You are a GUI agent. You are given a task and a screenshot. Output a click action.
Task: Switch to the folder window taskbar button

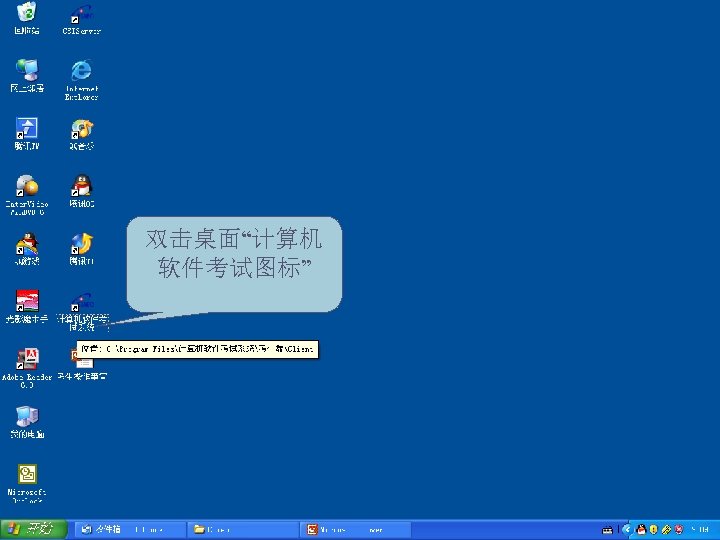coord(243,529)
